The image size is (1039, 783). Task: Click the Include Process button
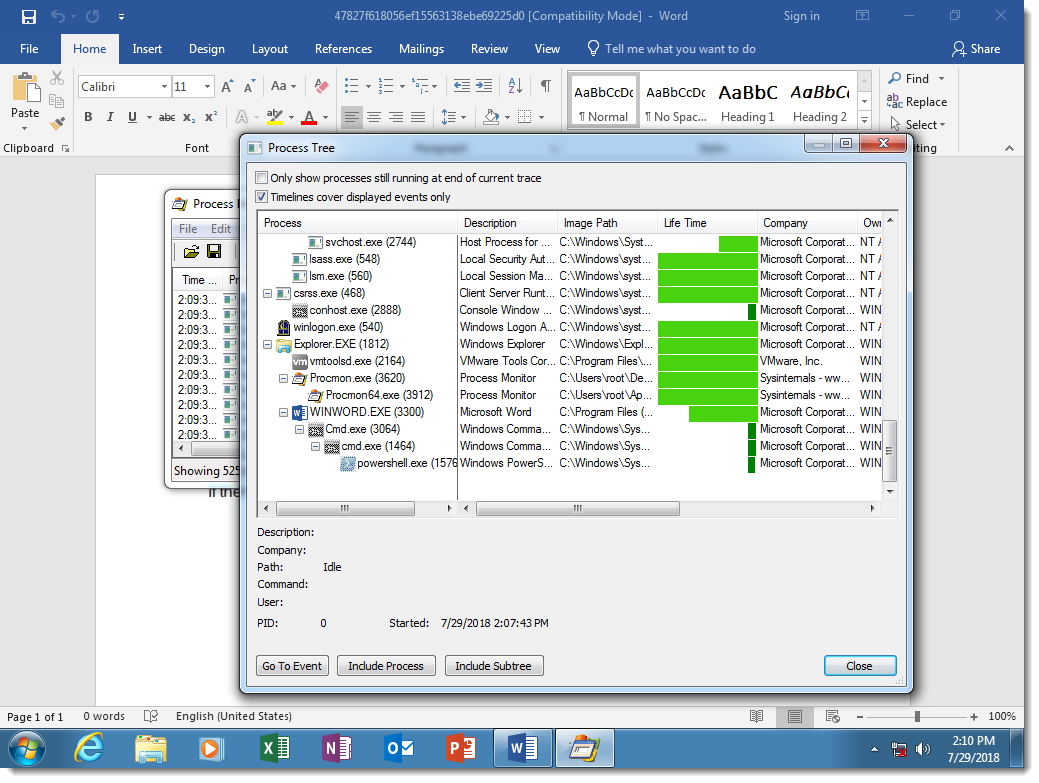pyautogui.click(x=386, y=666)
